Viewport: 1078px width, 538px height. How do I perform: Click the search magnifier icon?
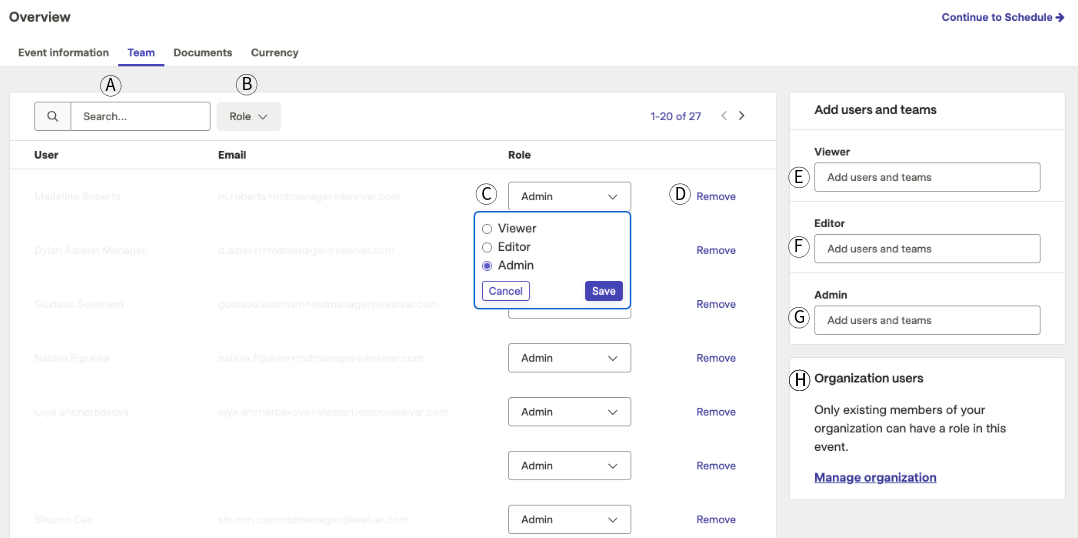point(53,117)
